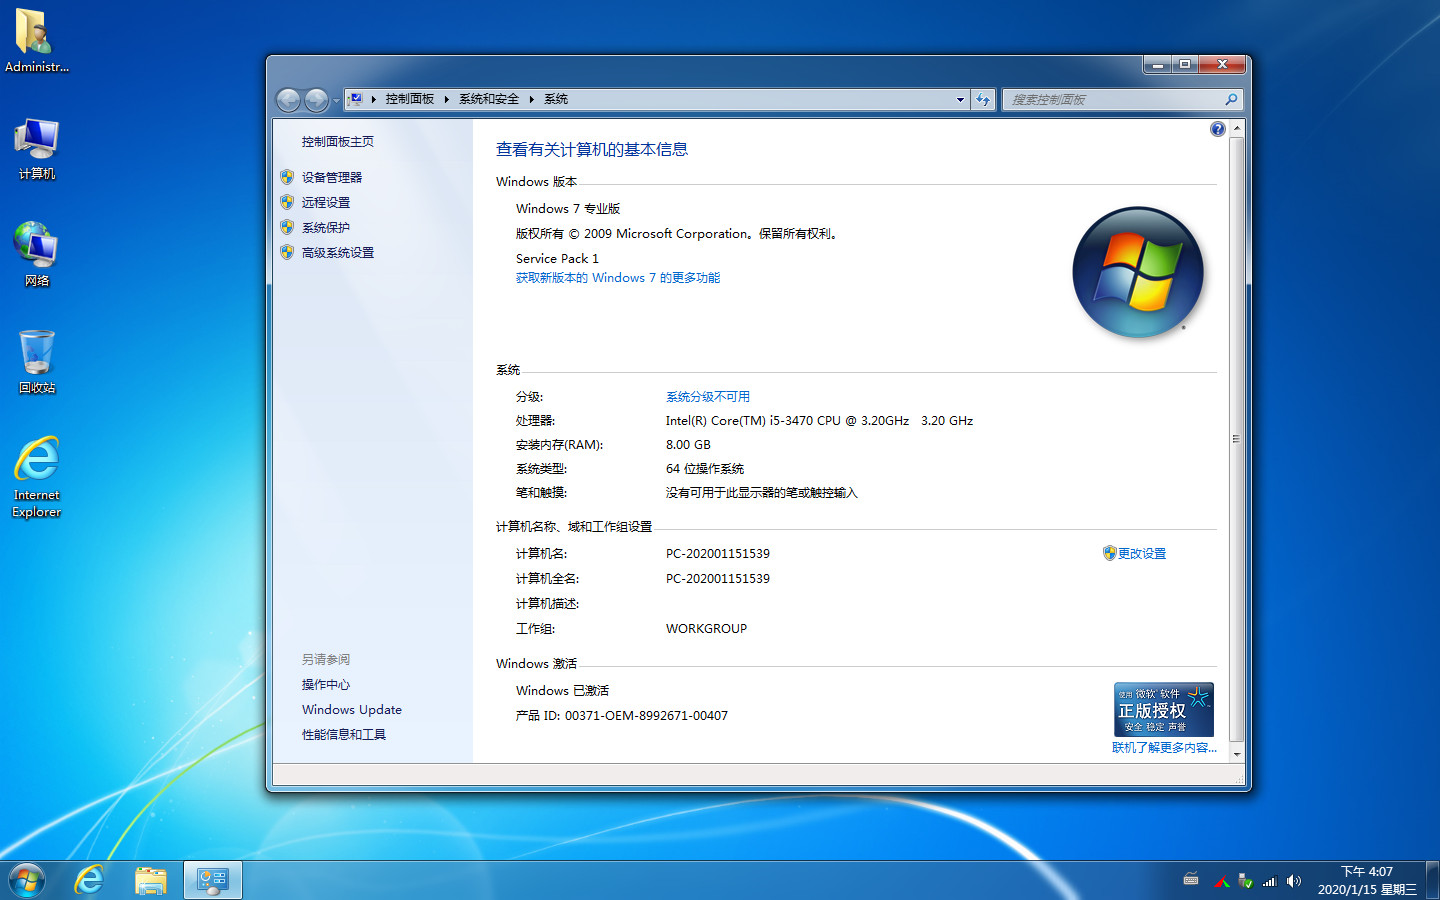
Task: Expand the arrow after 控制面板 breadcrumb
Action: [x=446, y=99]
